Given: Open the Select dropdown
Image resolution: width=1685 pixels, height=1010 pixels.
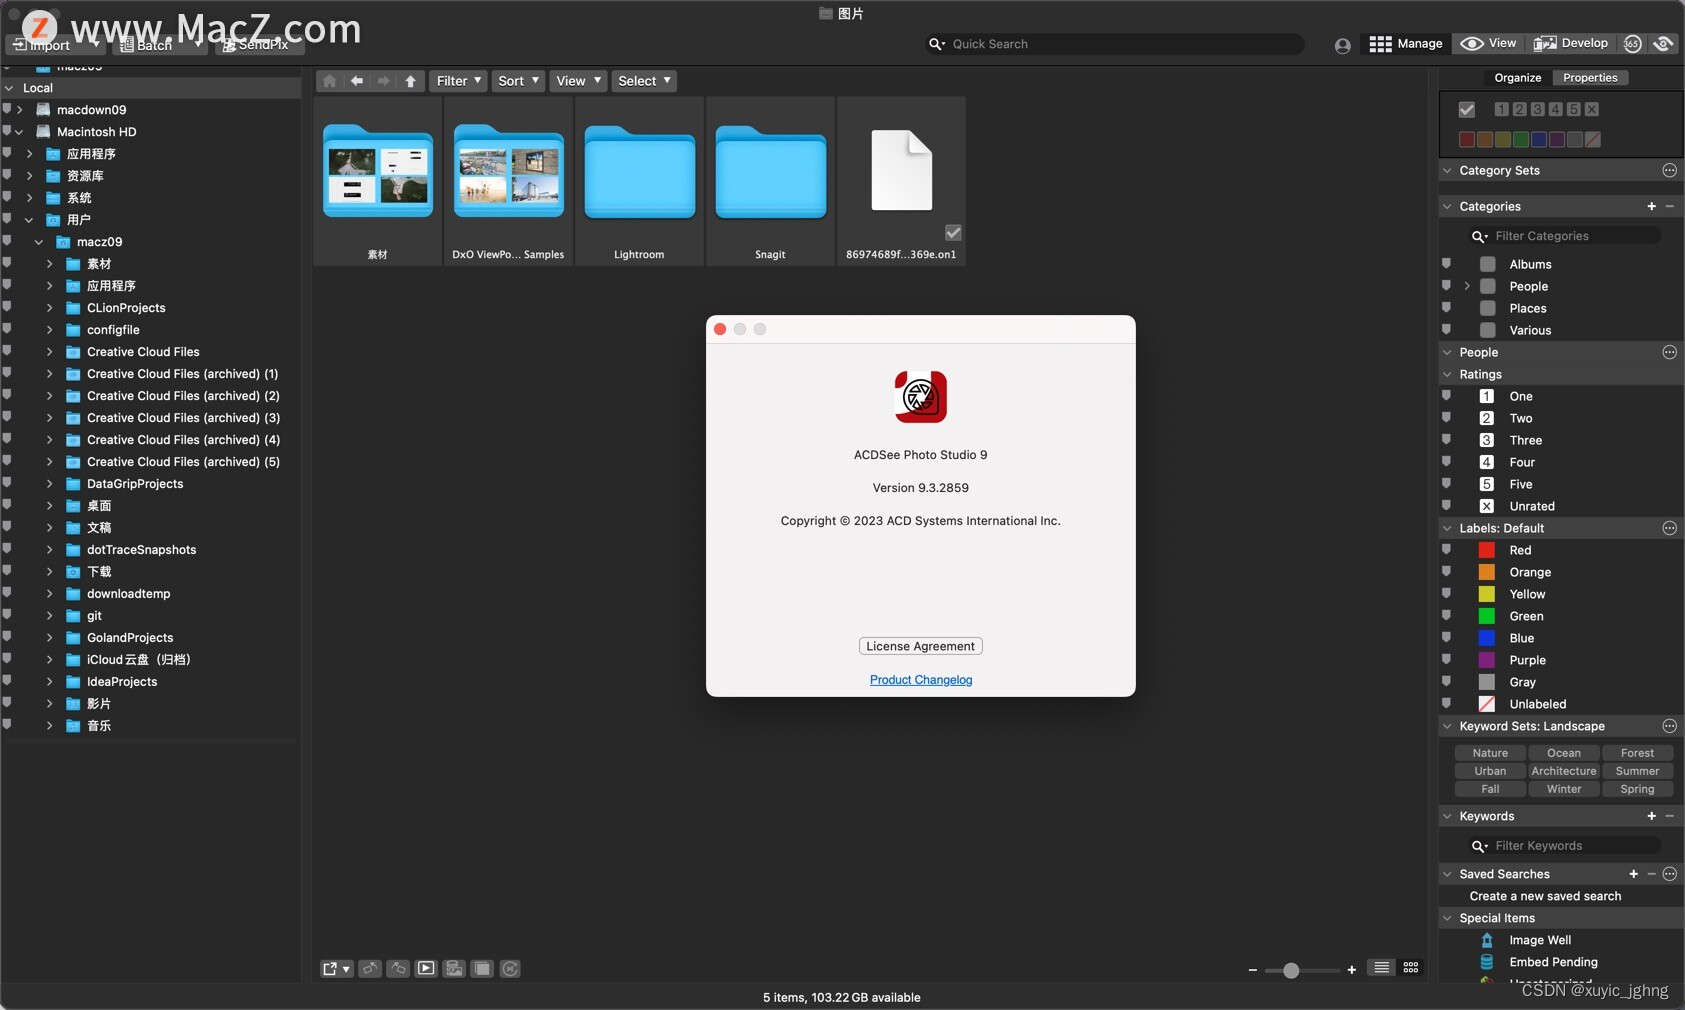Looking at the screenshot, I should (x=644, y=81).
